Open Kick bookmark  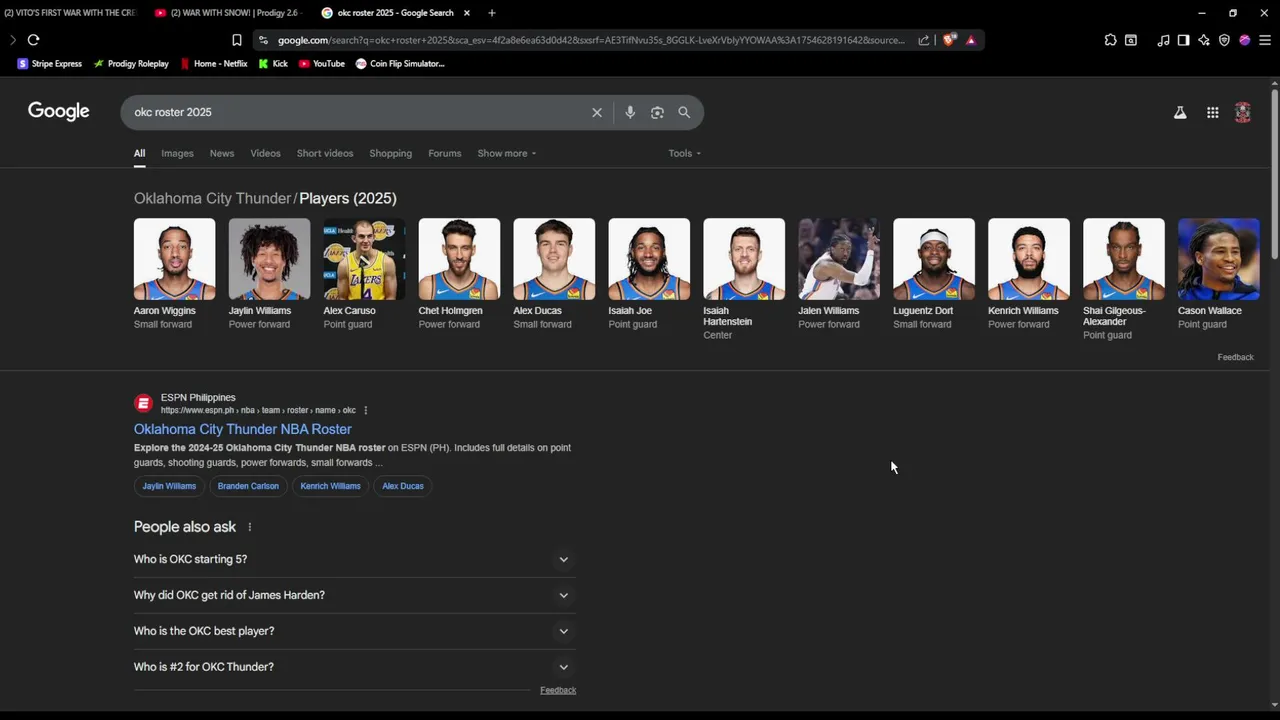point(273,63)
